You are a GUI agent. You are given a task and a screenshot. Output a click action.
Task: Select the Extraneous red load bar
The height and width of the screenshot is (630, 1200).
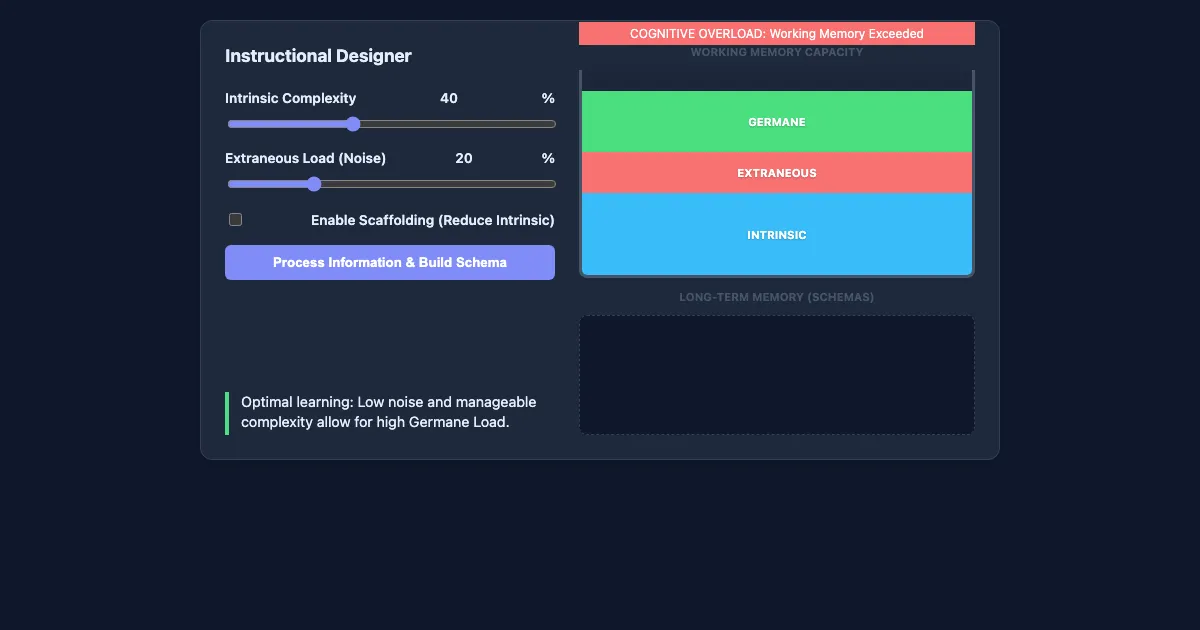click(777, 173)
